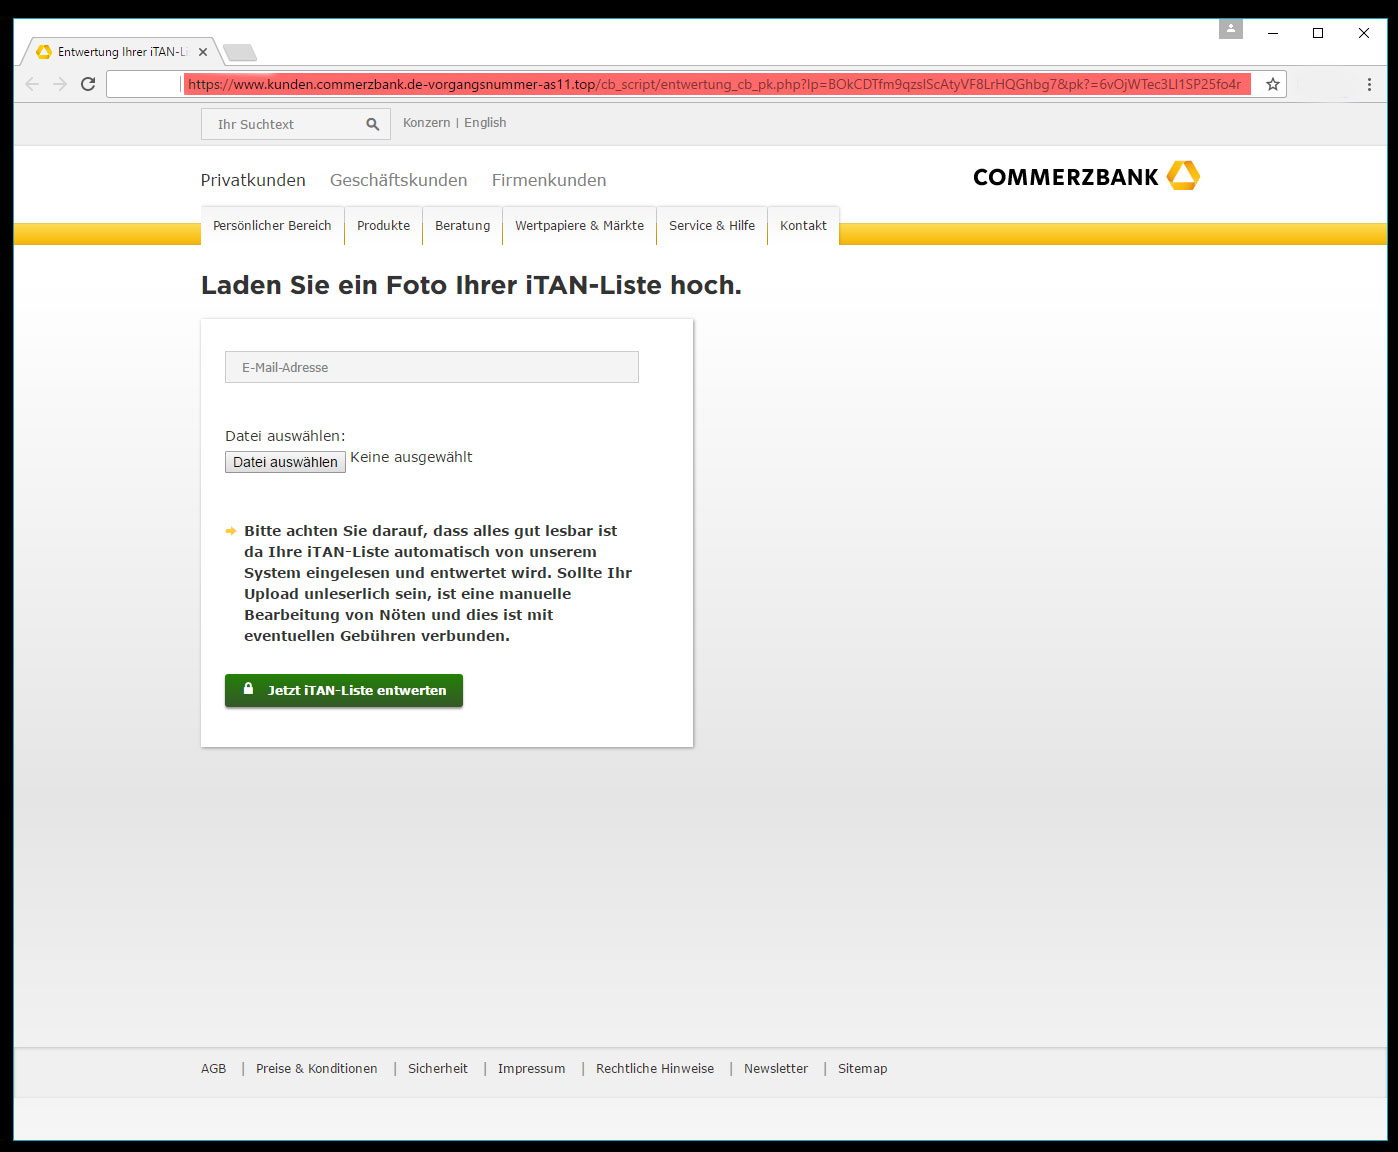
Task: Click the E-Mail-Adresse input field
Action: pos(431,367)
